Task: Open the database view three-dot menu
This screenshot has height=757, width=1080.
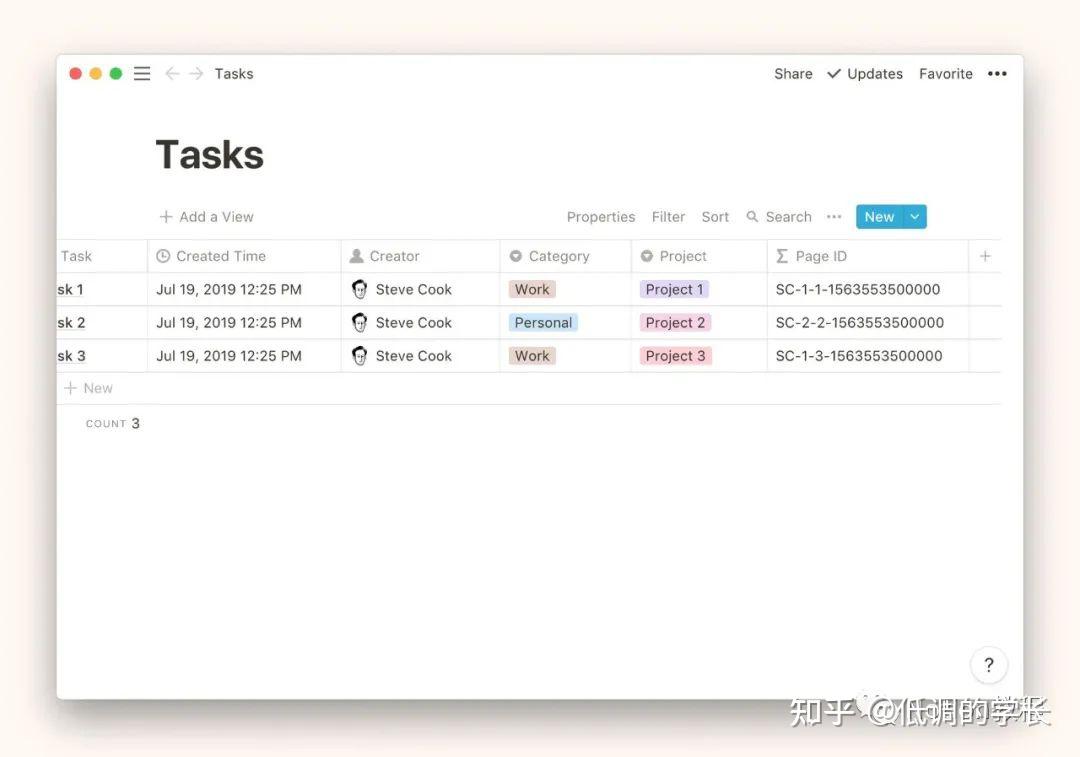Action: (834, 217)
